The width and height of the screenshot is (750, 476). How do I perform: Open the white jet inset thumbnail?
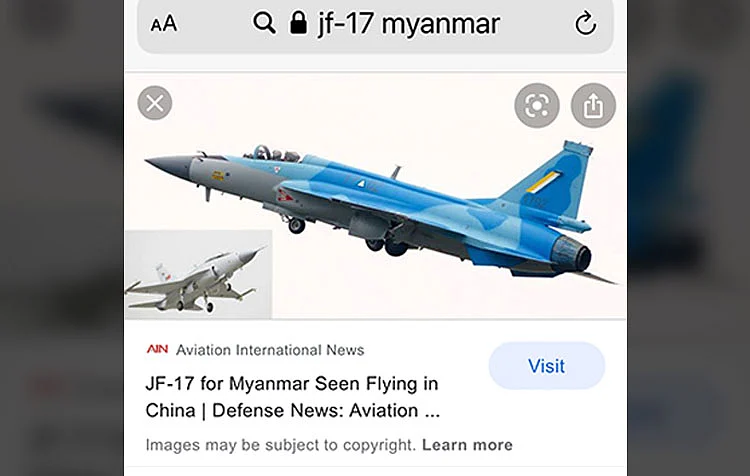199,275
